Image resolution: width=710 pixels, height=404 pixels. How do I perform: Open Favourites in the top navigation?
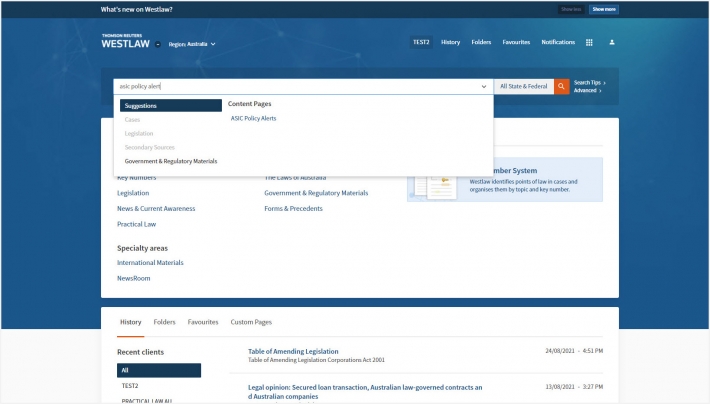[x=516, y=42]
